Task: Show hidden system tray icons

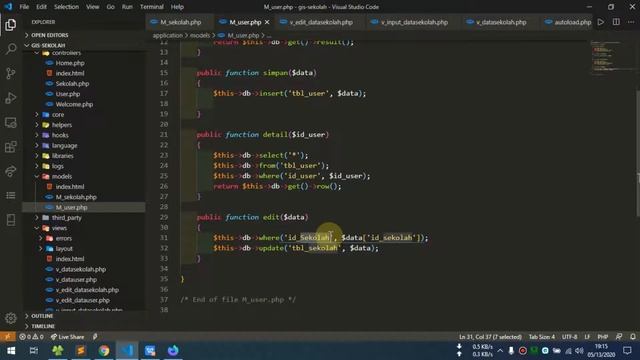Action: [x=500, y=351]
